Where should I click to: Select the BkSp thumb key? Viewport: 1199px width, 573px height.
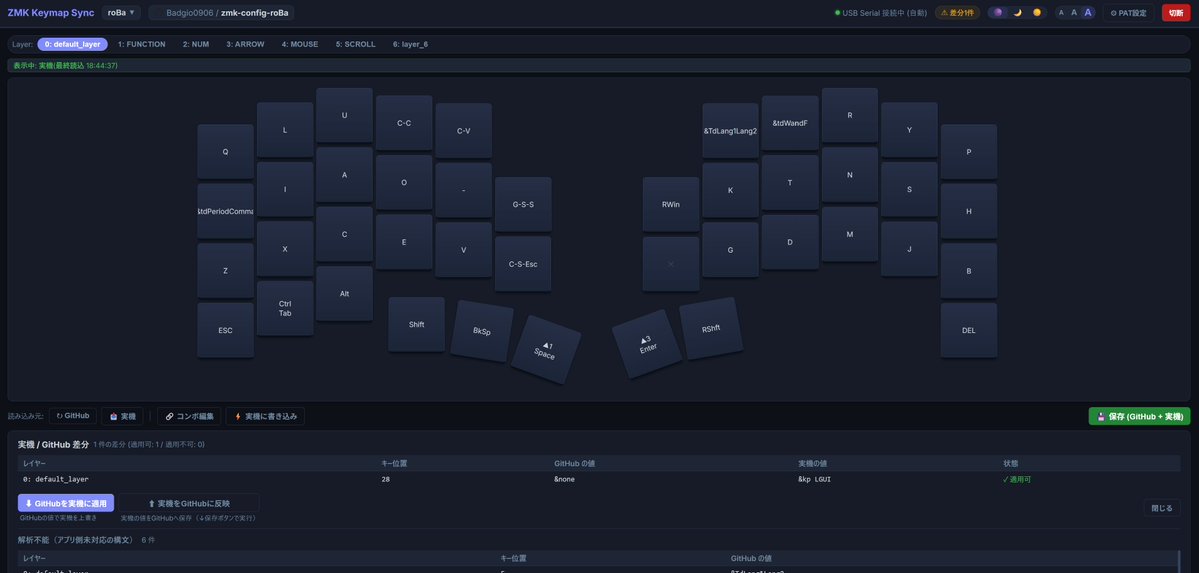(482, 330)
